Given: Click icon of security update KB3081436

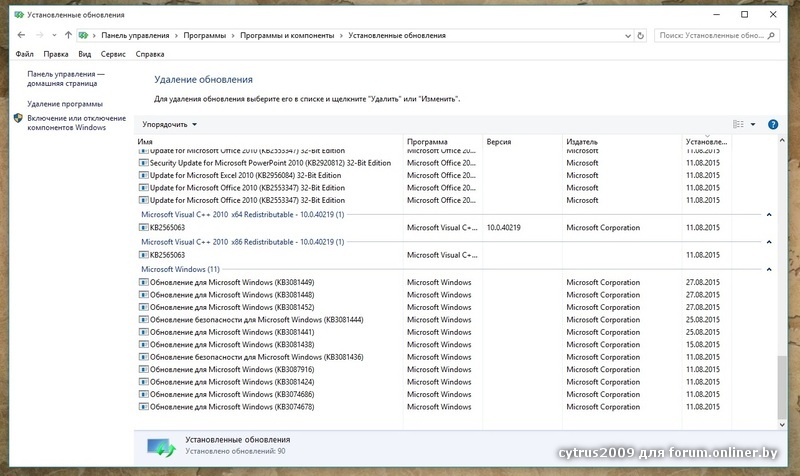Looking at the screenshot, I should click(x=143, y=357).
